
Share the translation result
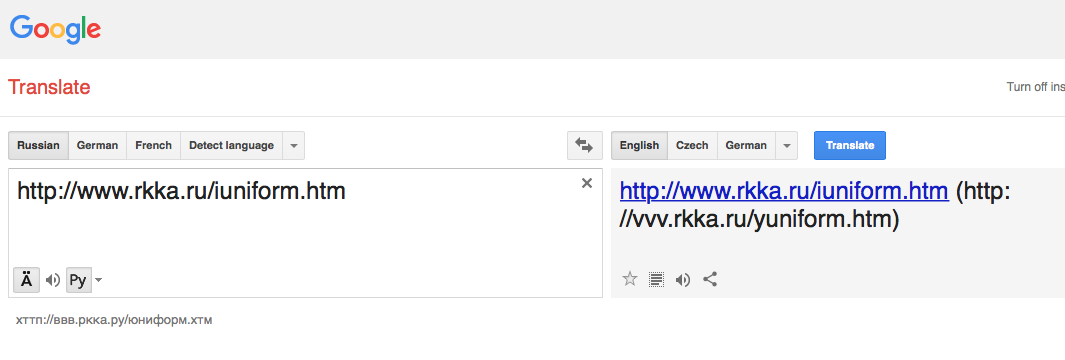tap(710, 279)
